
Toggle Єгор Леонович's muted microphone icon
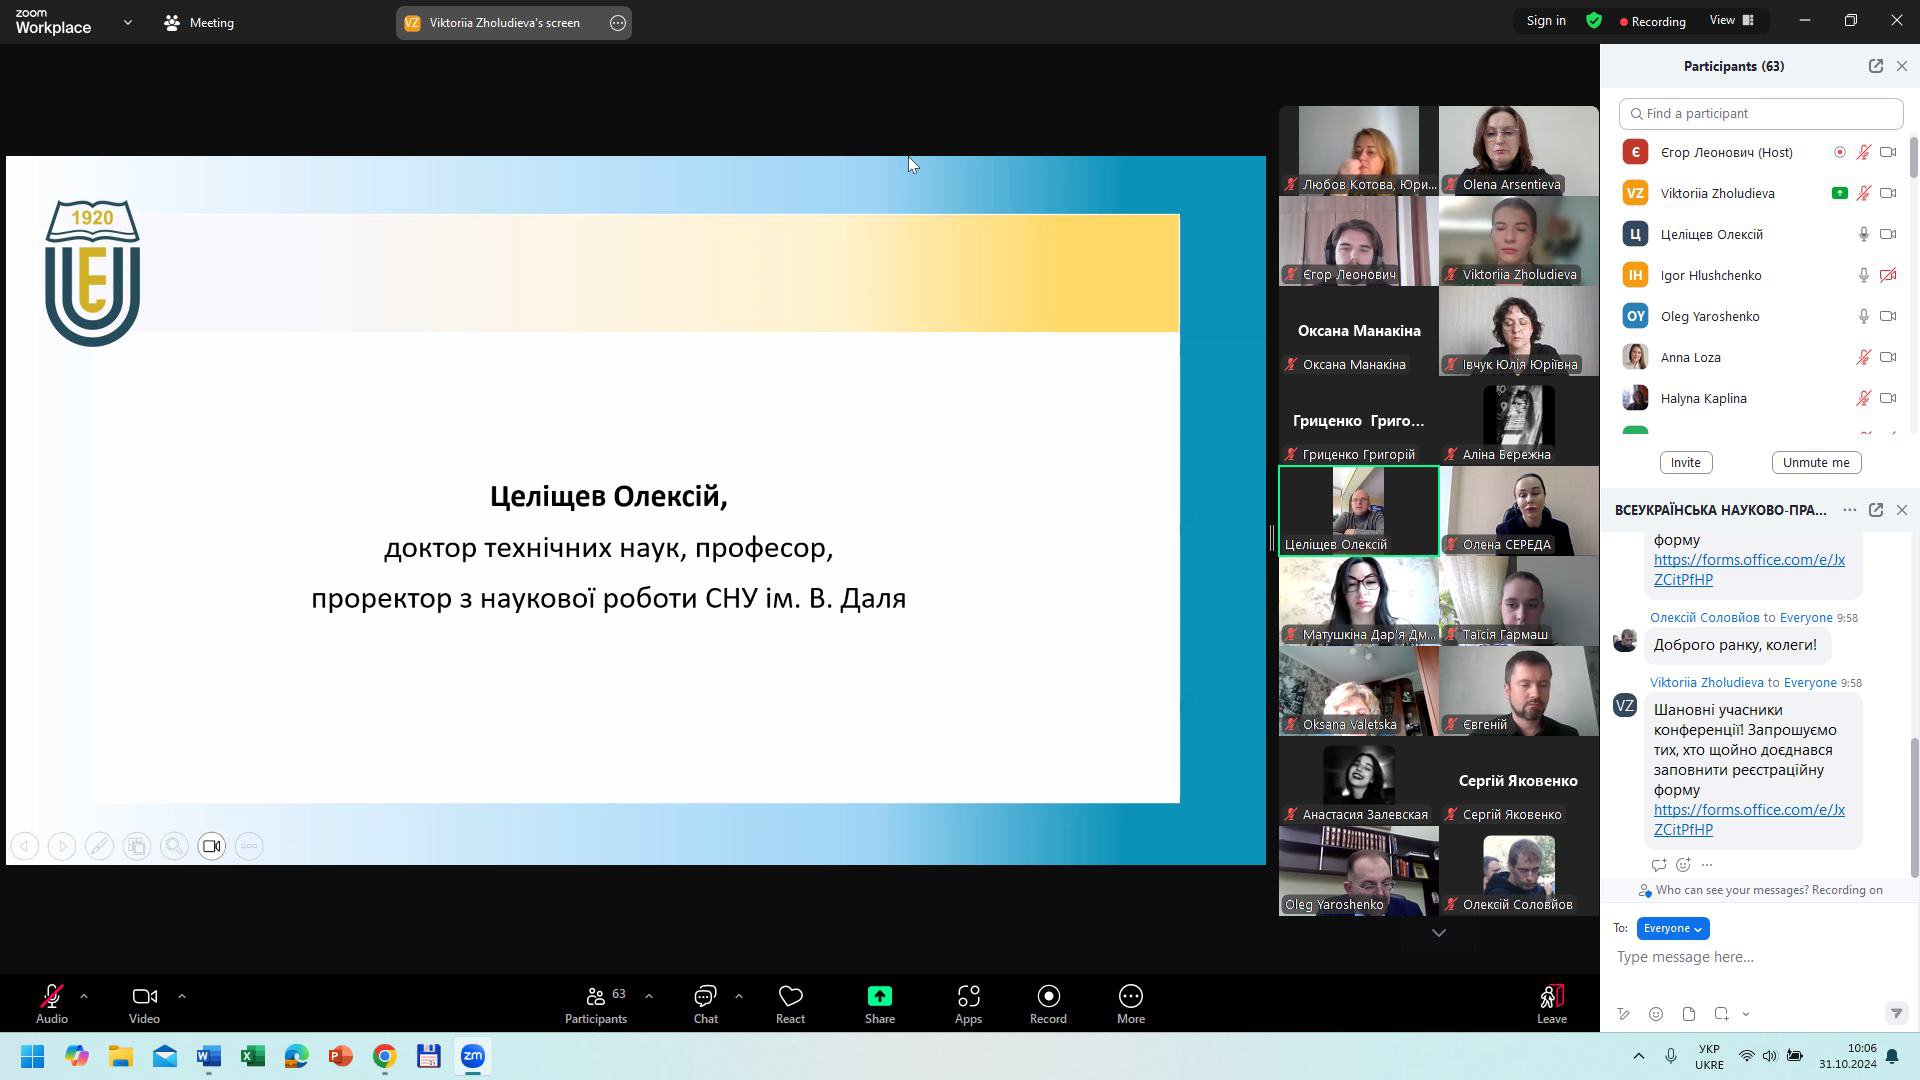click(x=1863, y=152)
